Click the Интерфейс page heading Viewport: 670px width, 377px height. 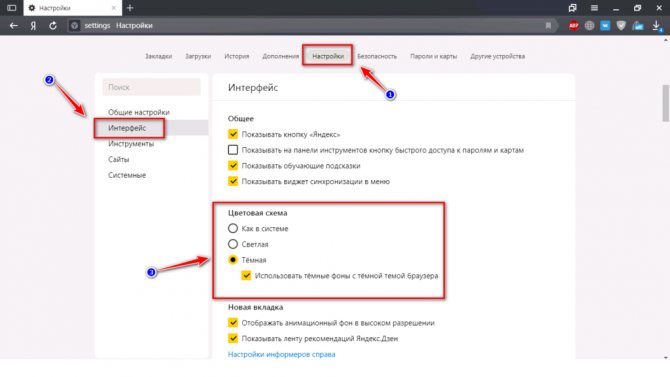pos(253,88)
